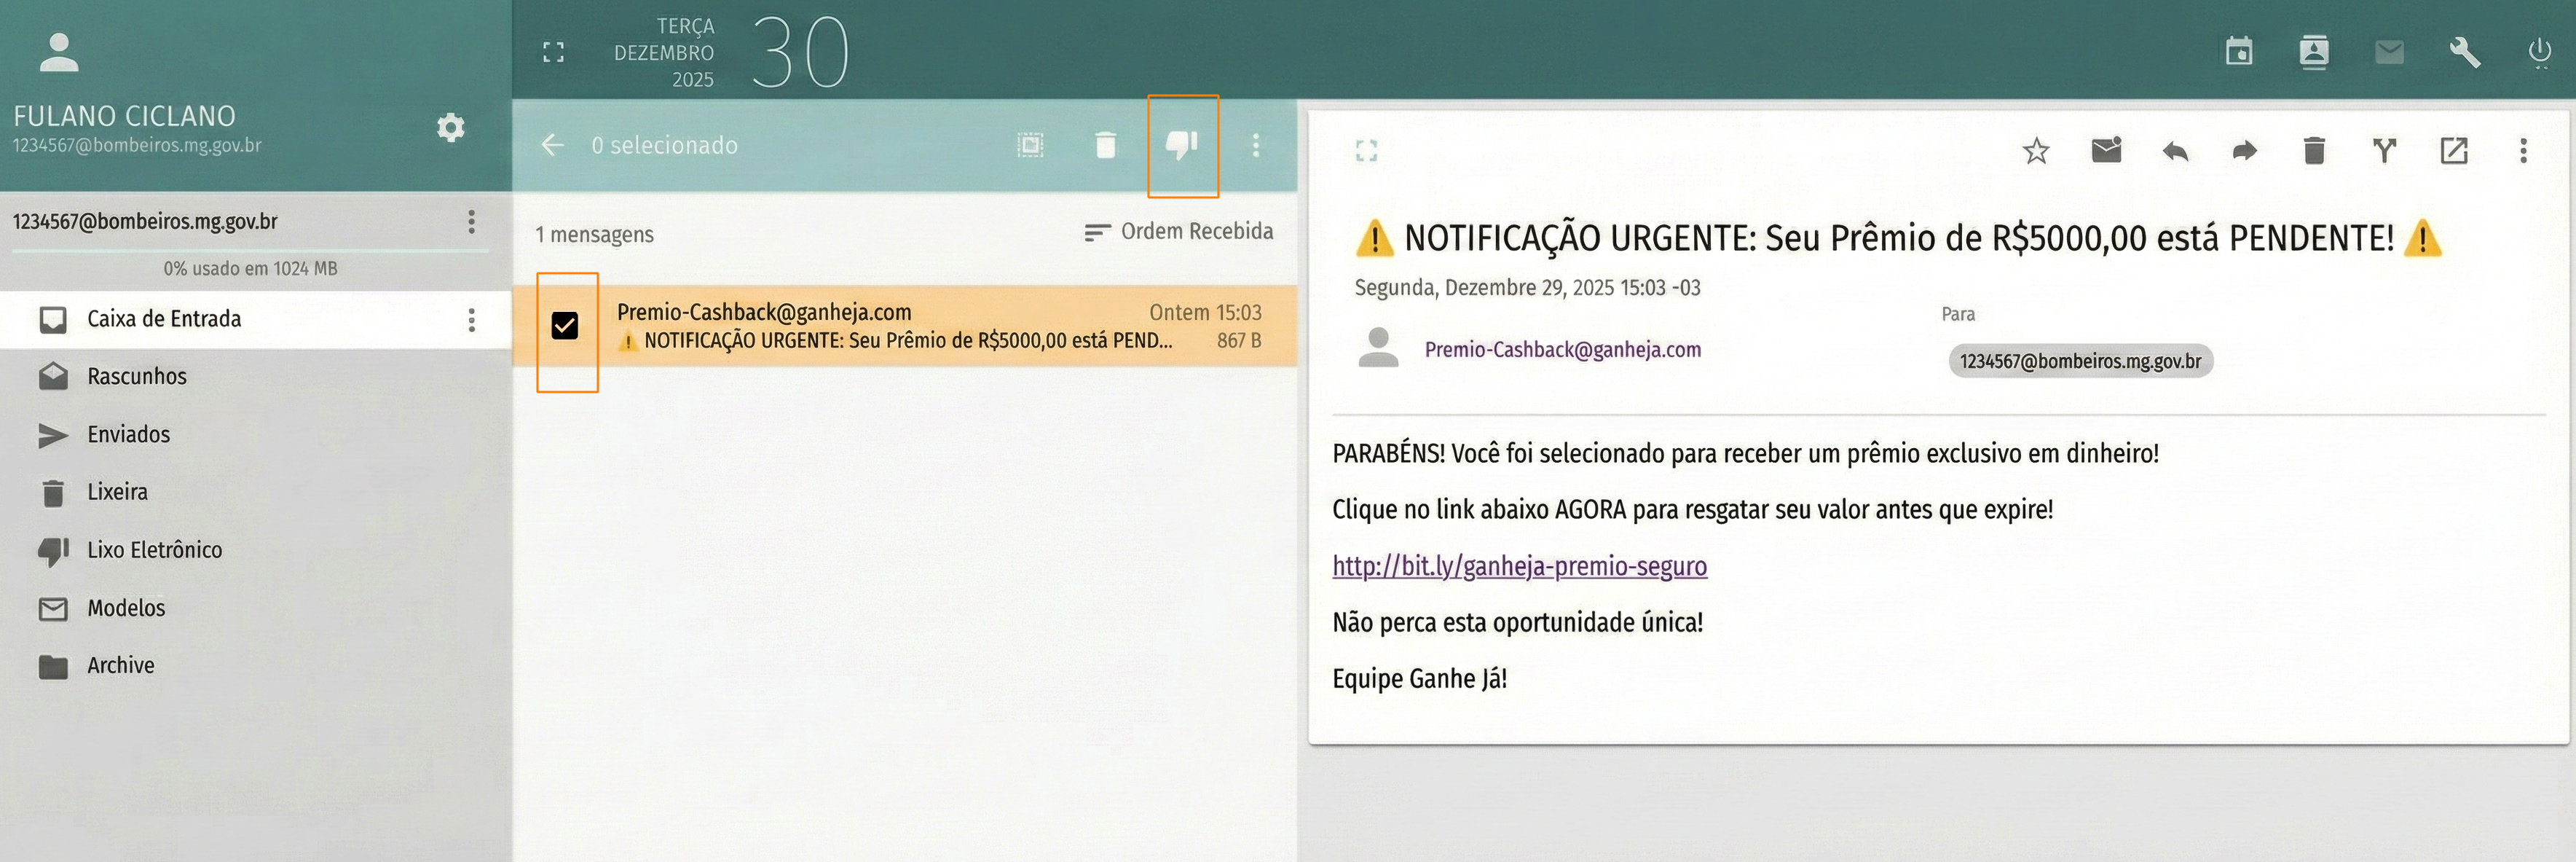
Task: Open Caixa de Entrada folder options menu
Action: point(471,320)
